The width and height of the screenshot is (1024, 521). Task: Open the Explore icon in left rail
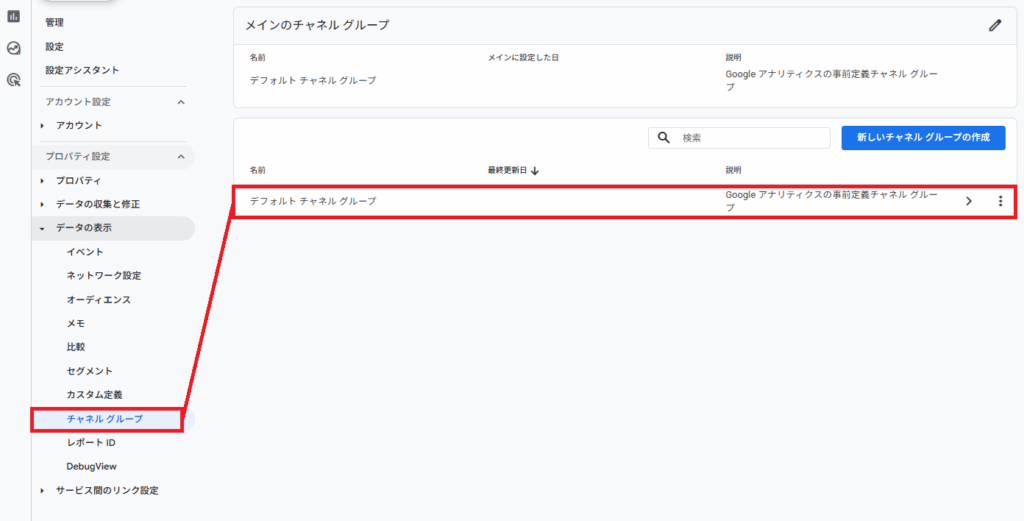[13, 48]
